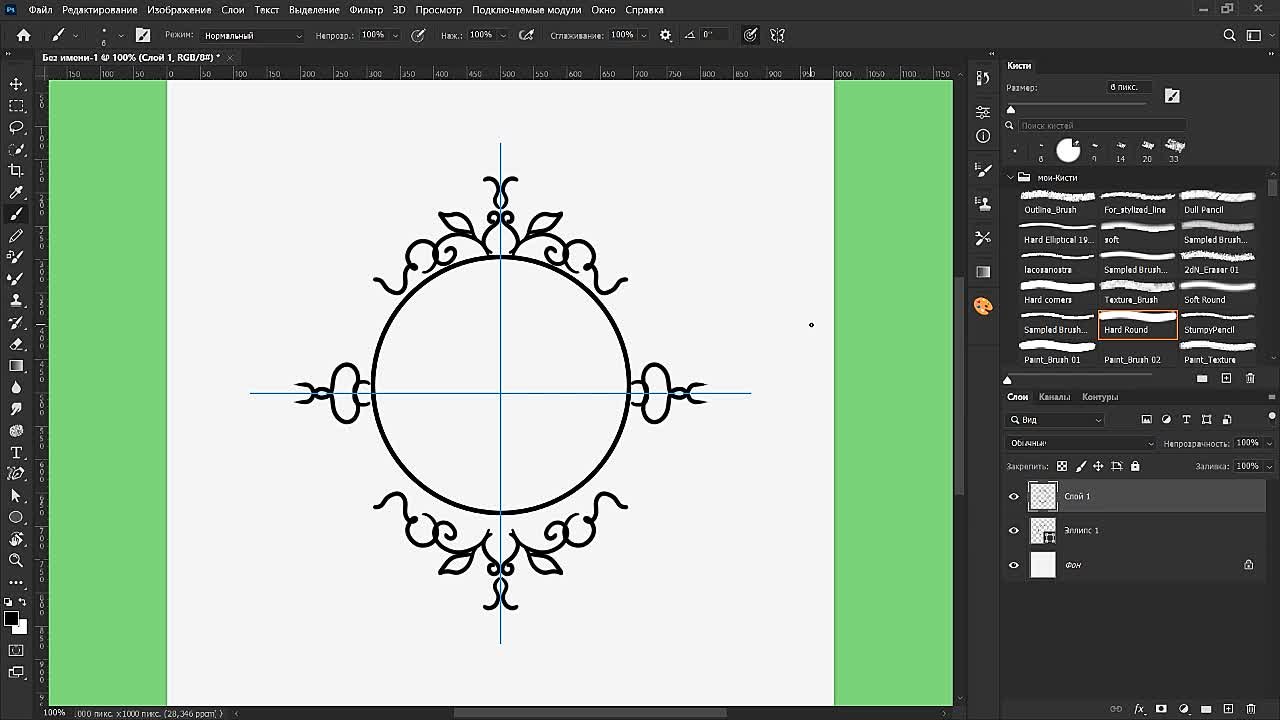Image resolution: width=1280 pixels, height=720 pixels.
Task: Select the Move tool at the top of the toolbar
Action: point(16,83)
